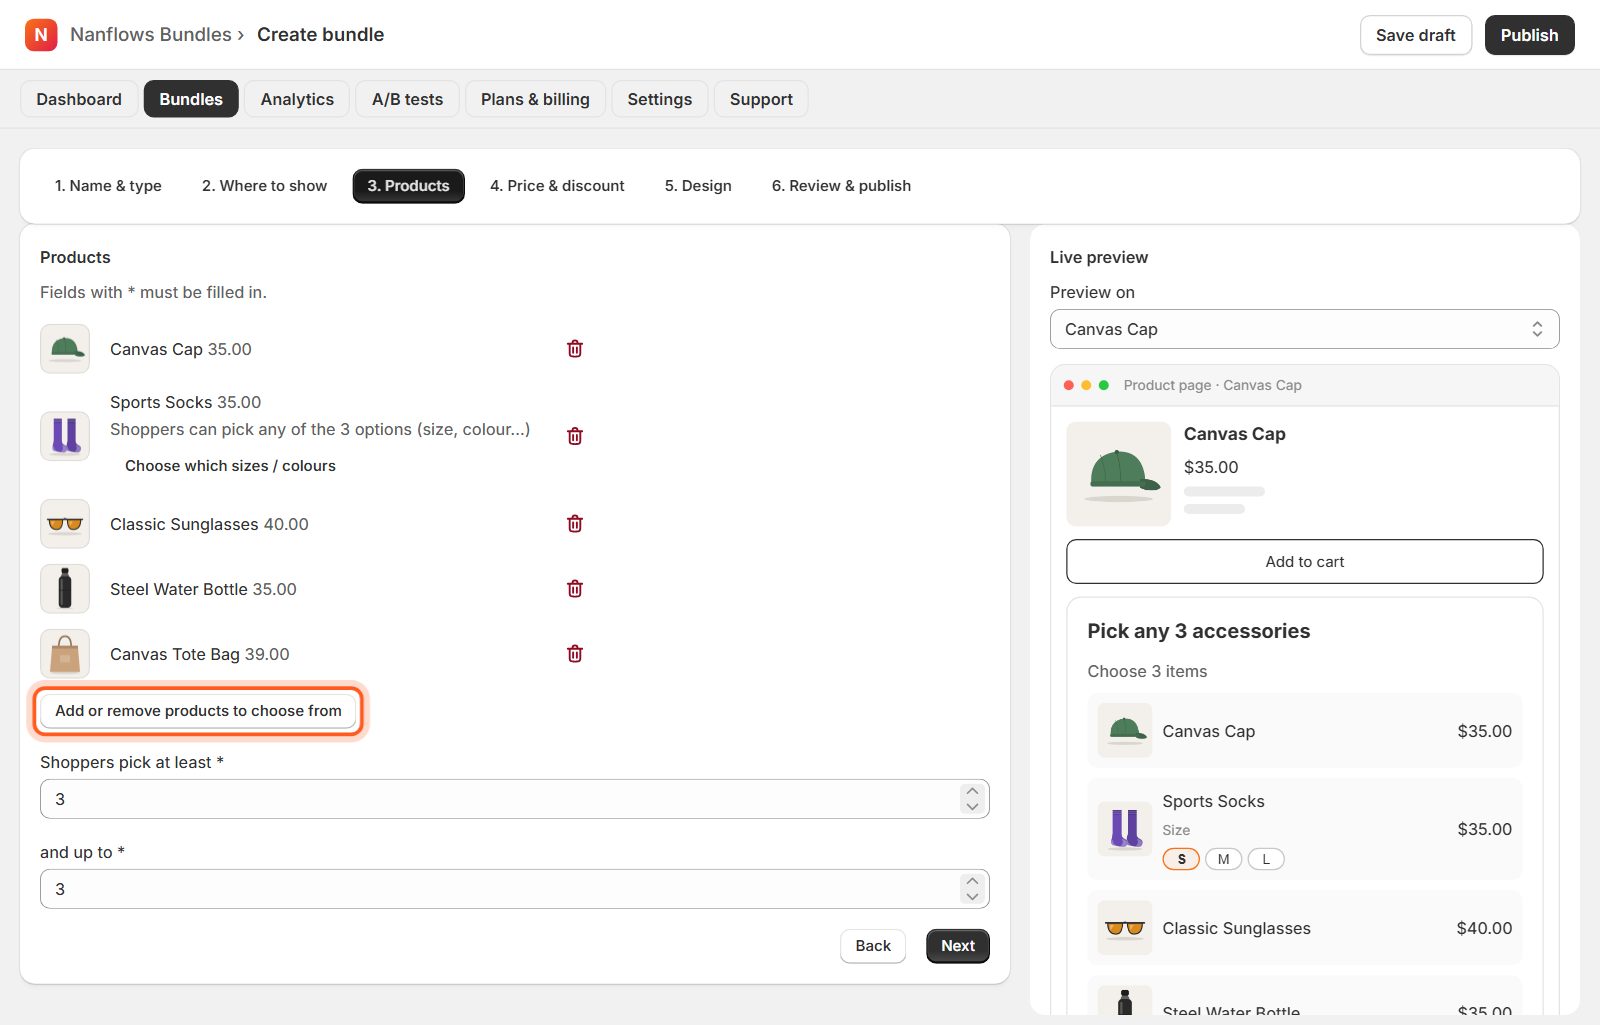Open the Support tab

(x=761, y=99)
